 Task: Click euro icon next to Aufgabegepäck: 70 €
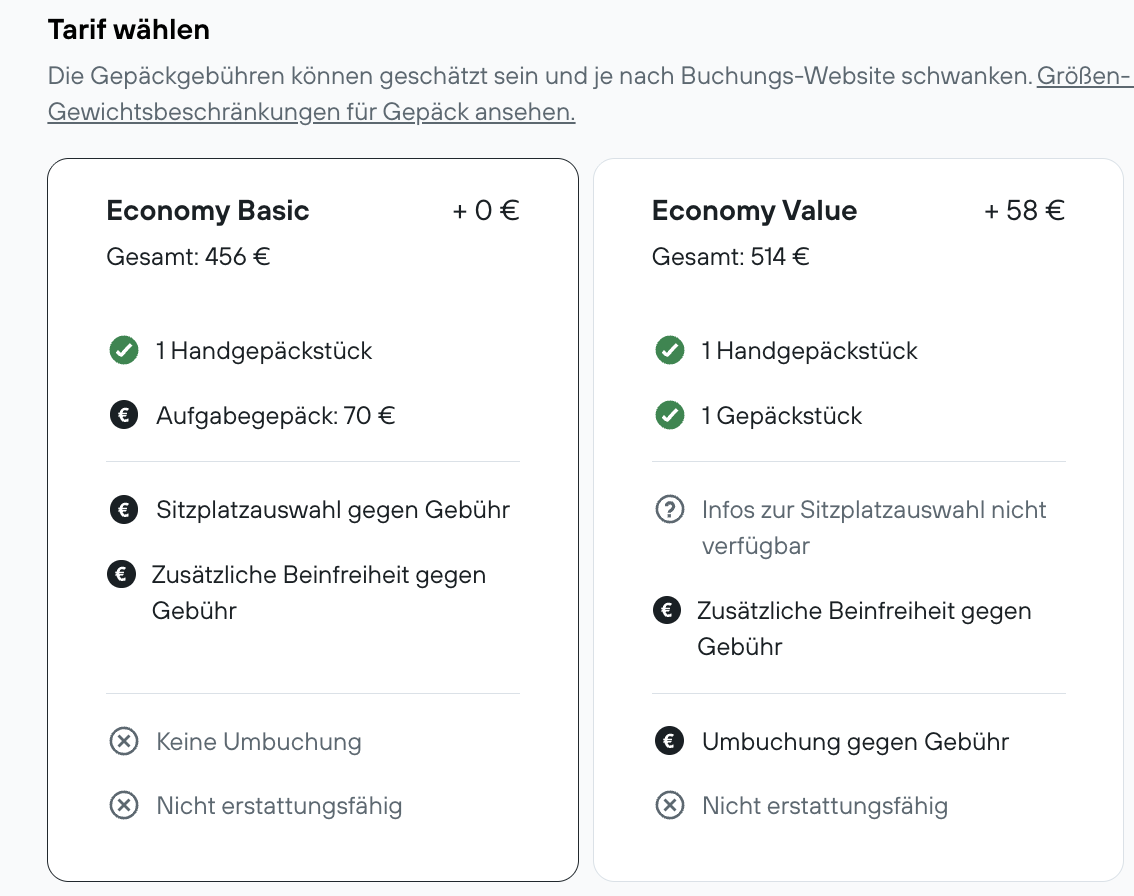pos(124,415)
